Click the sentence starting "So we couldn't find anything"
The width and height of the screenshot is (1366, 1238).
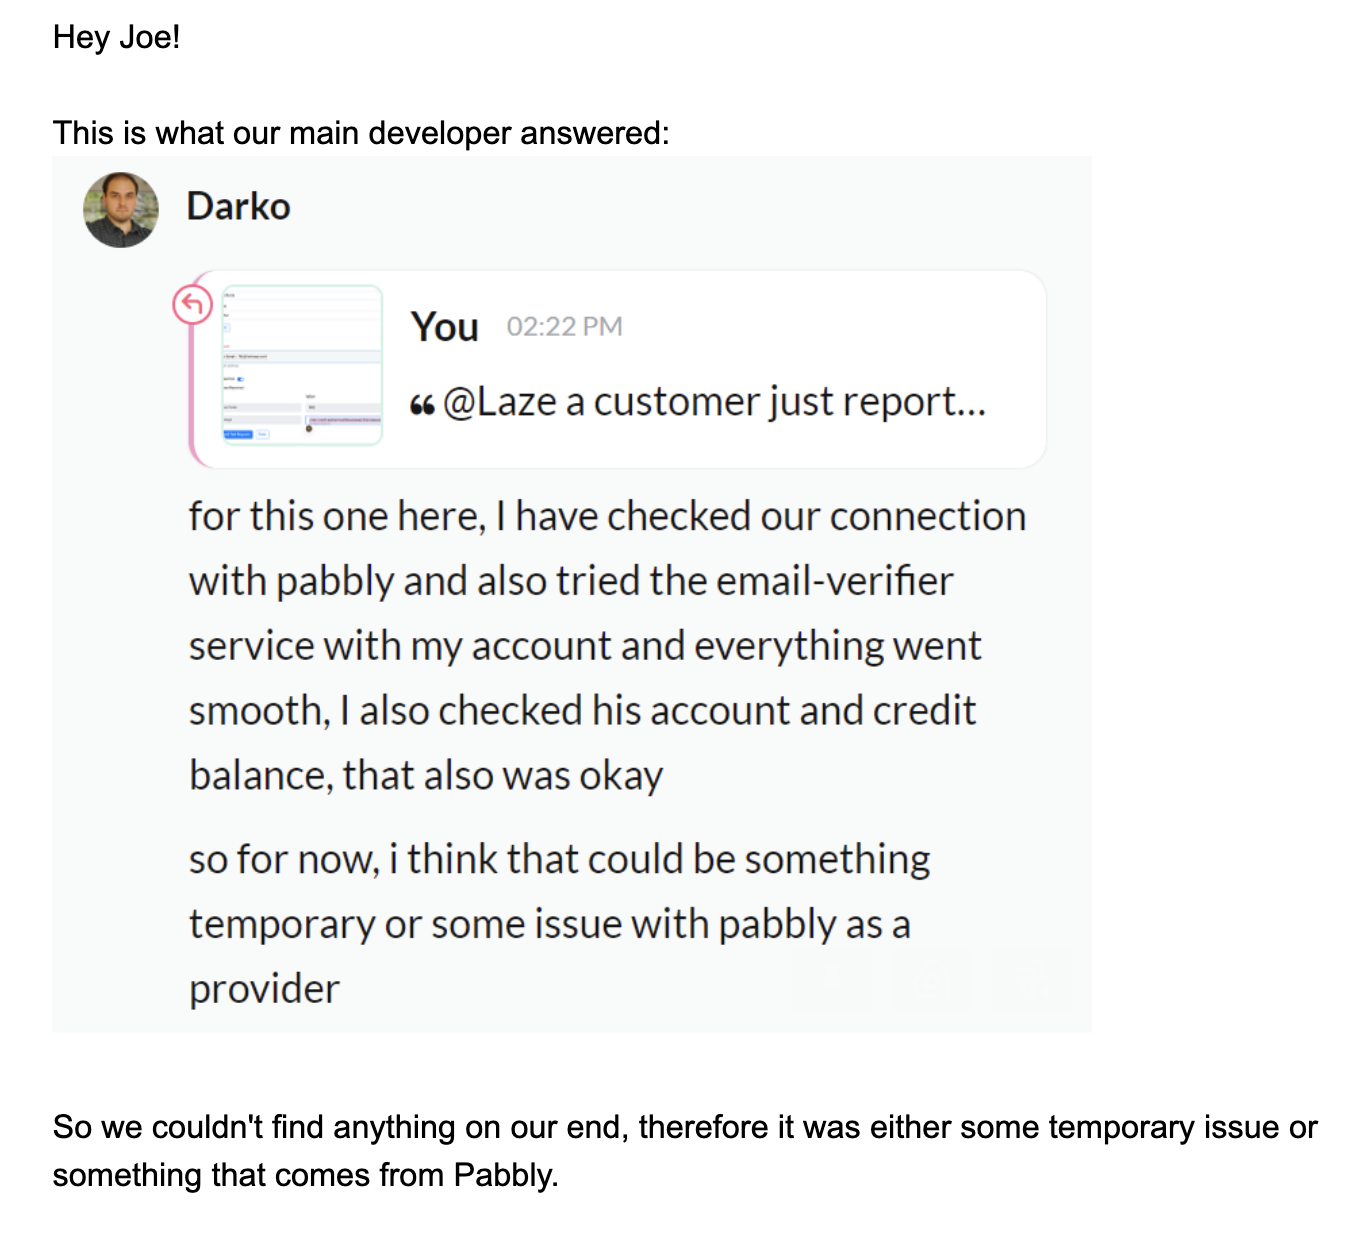(x=685, y=1151)
